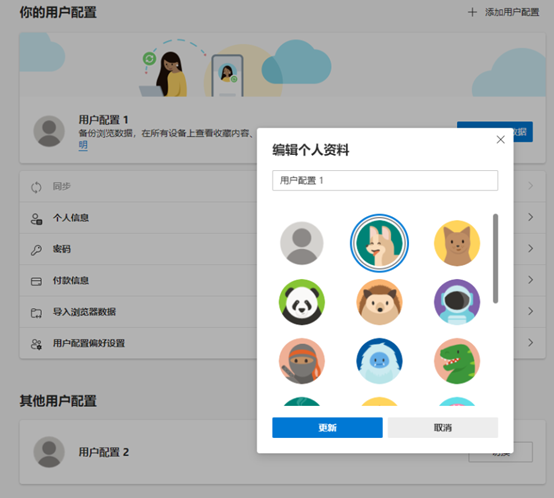Image resolution: width=554 pixels, height=498 pixels.
Task: Select the ninja avatar
Action: (301, 361)
